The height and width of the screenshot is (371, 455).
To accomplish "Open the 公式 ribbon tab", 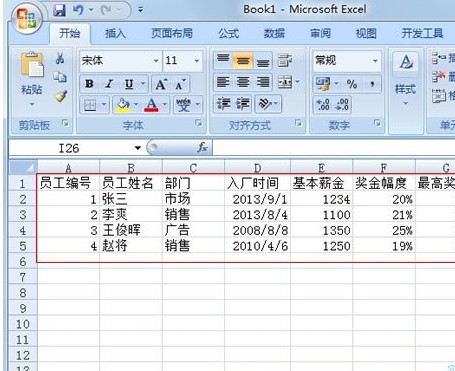I will 228,33.
